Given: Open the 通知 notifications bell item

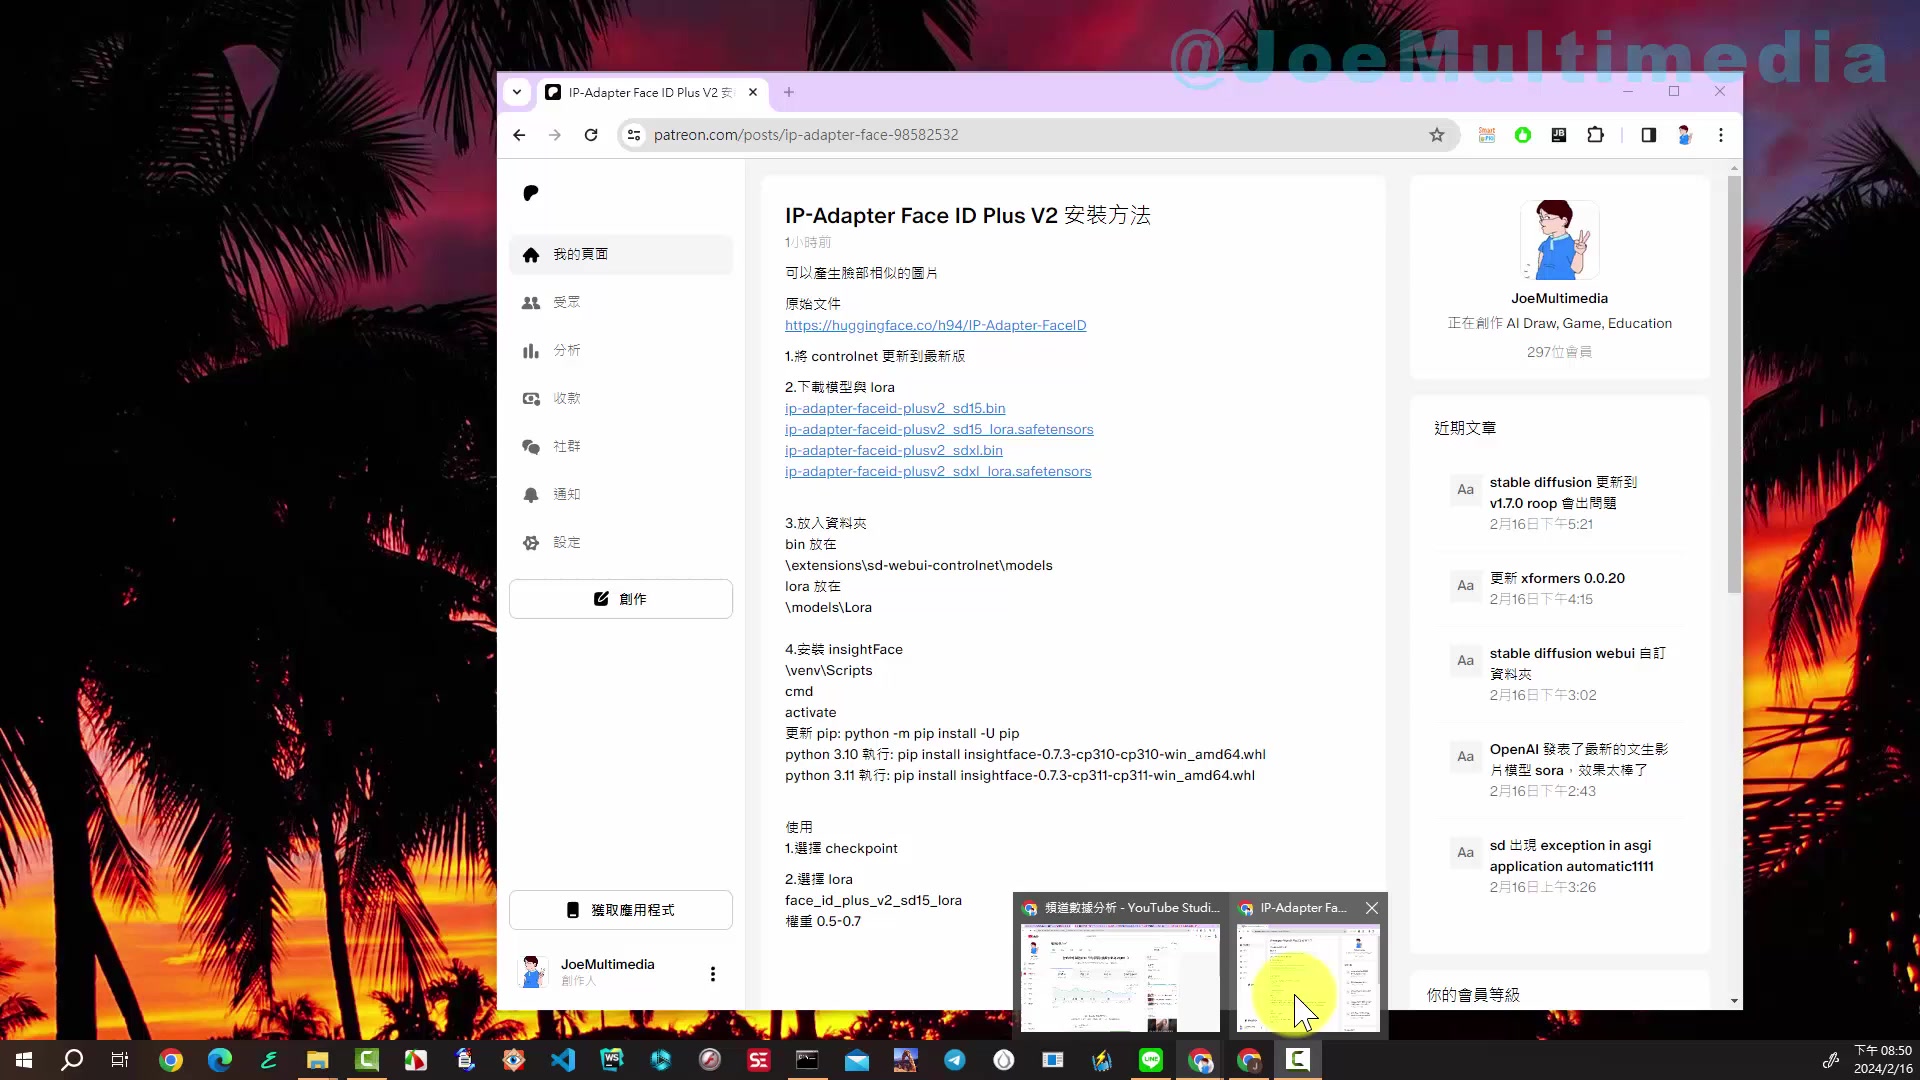Looking at the screenshot, I should tap(565, 494).
